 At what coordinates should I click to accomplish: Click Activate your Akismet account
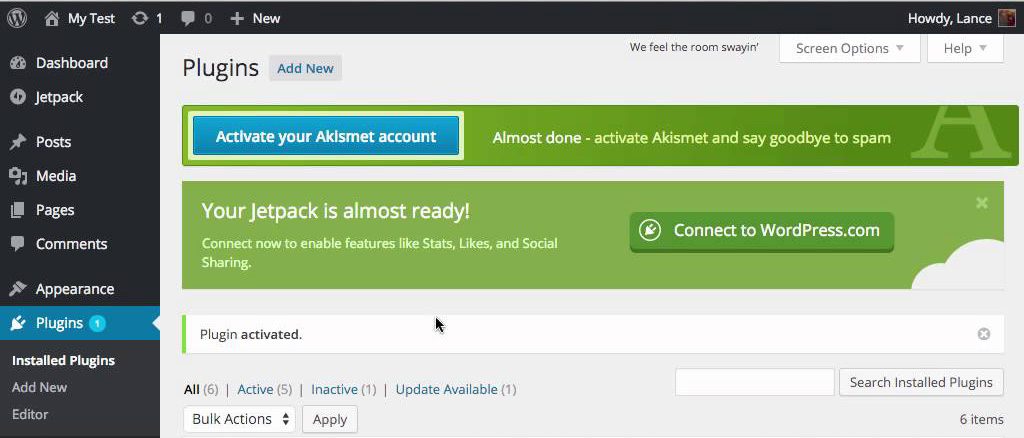click(x=326, y=136)
